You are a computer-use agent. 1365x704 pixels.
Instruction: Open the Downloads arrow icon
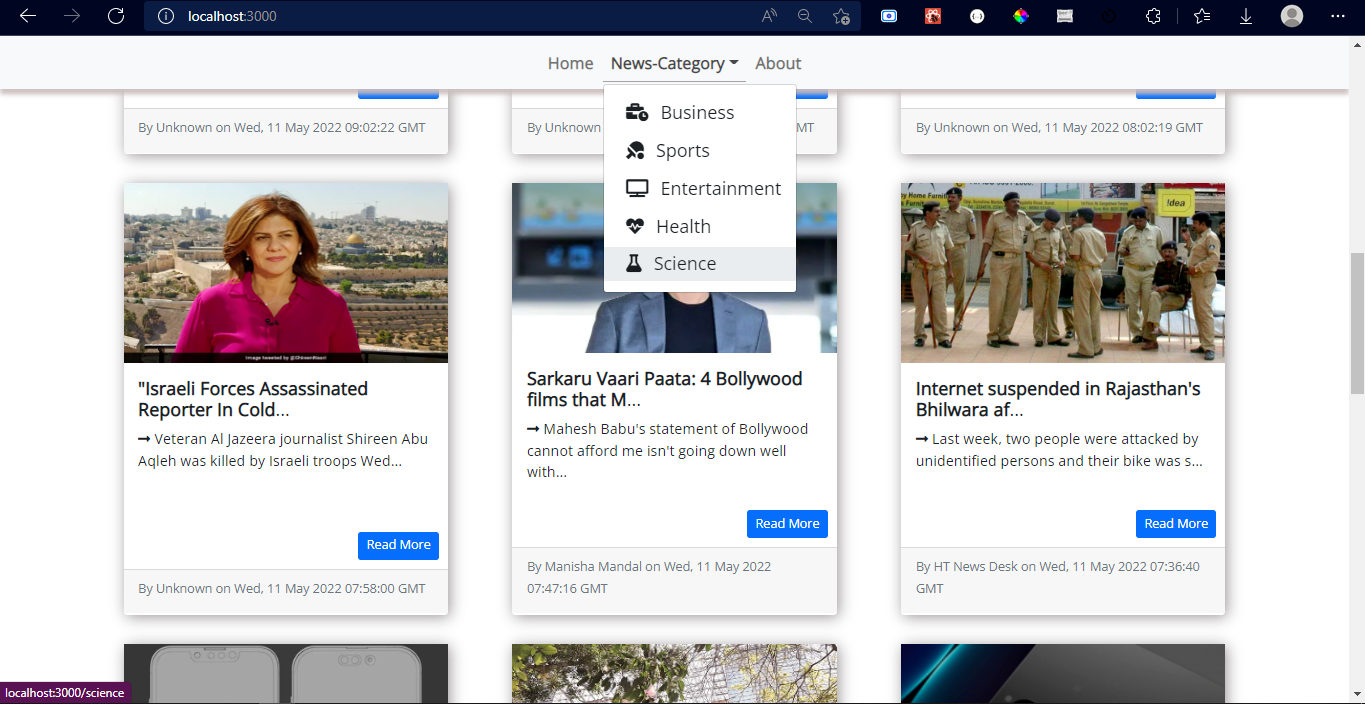pos(1246,16)
